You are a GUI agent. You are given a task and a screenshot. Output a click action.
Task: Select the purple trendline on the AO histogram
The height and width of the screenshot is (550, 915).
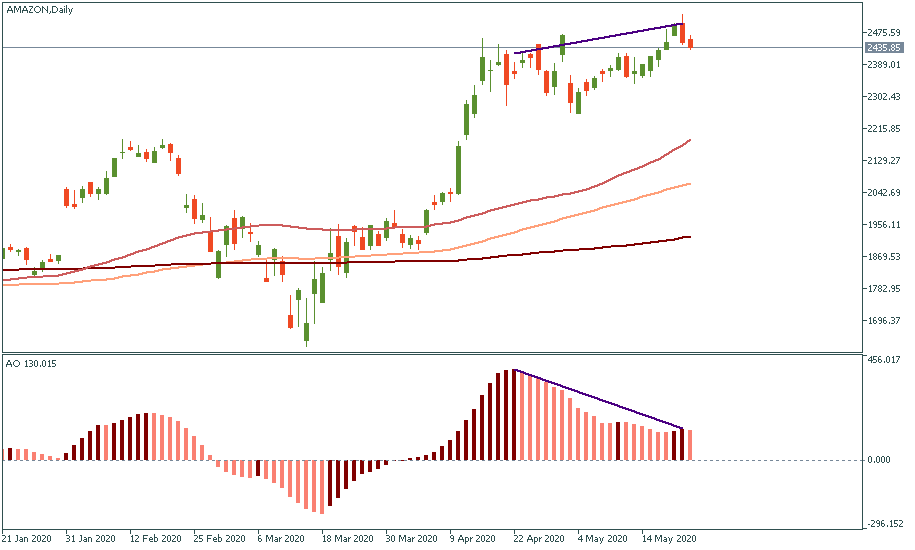(600, 400)
